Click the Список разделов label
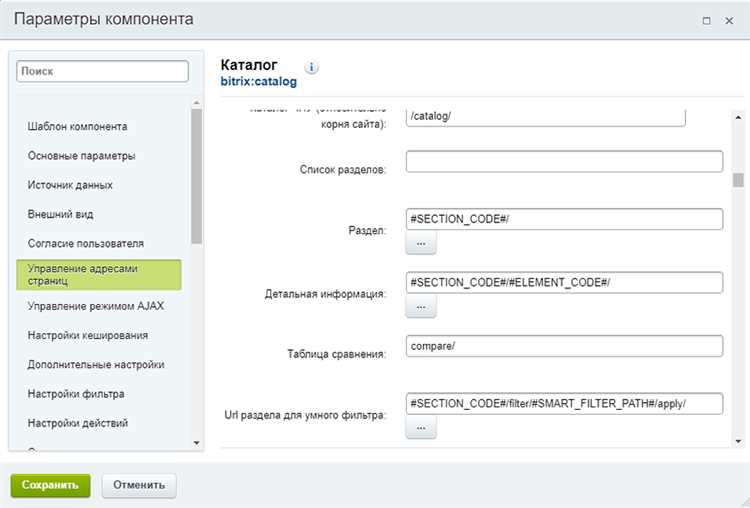This screenshot has height=508, width=750. coord(342,170)
